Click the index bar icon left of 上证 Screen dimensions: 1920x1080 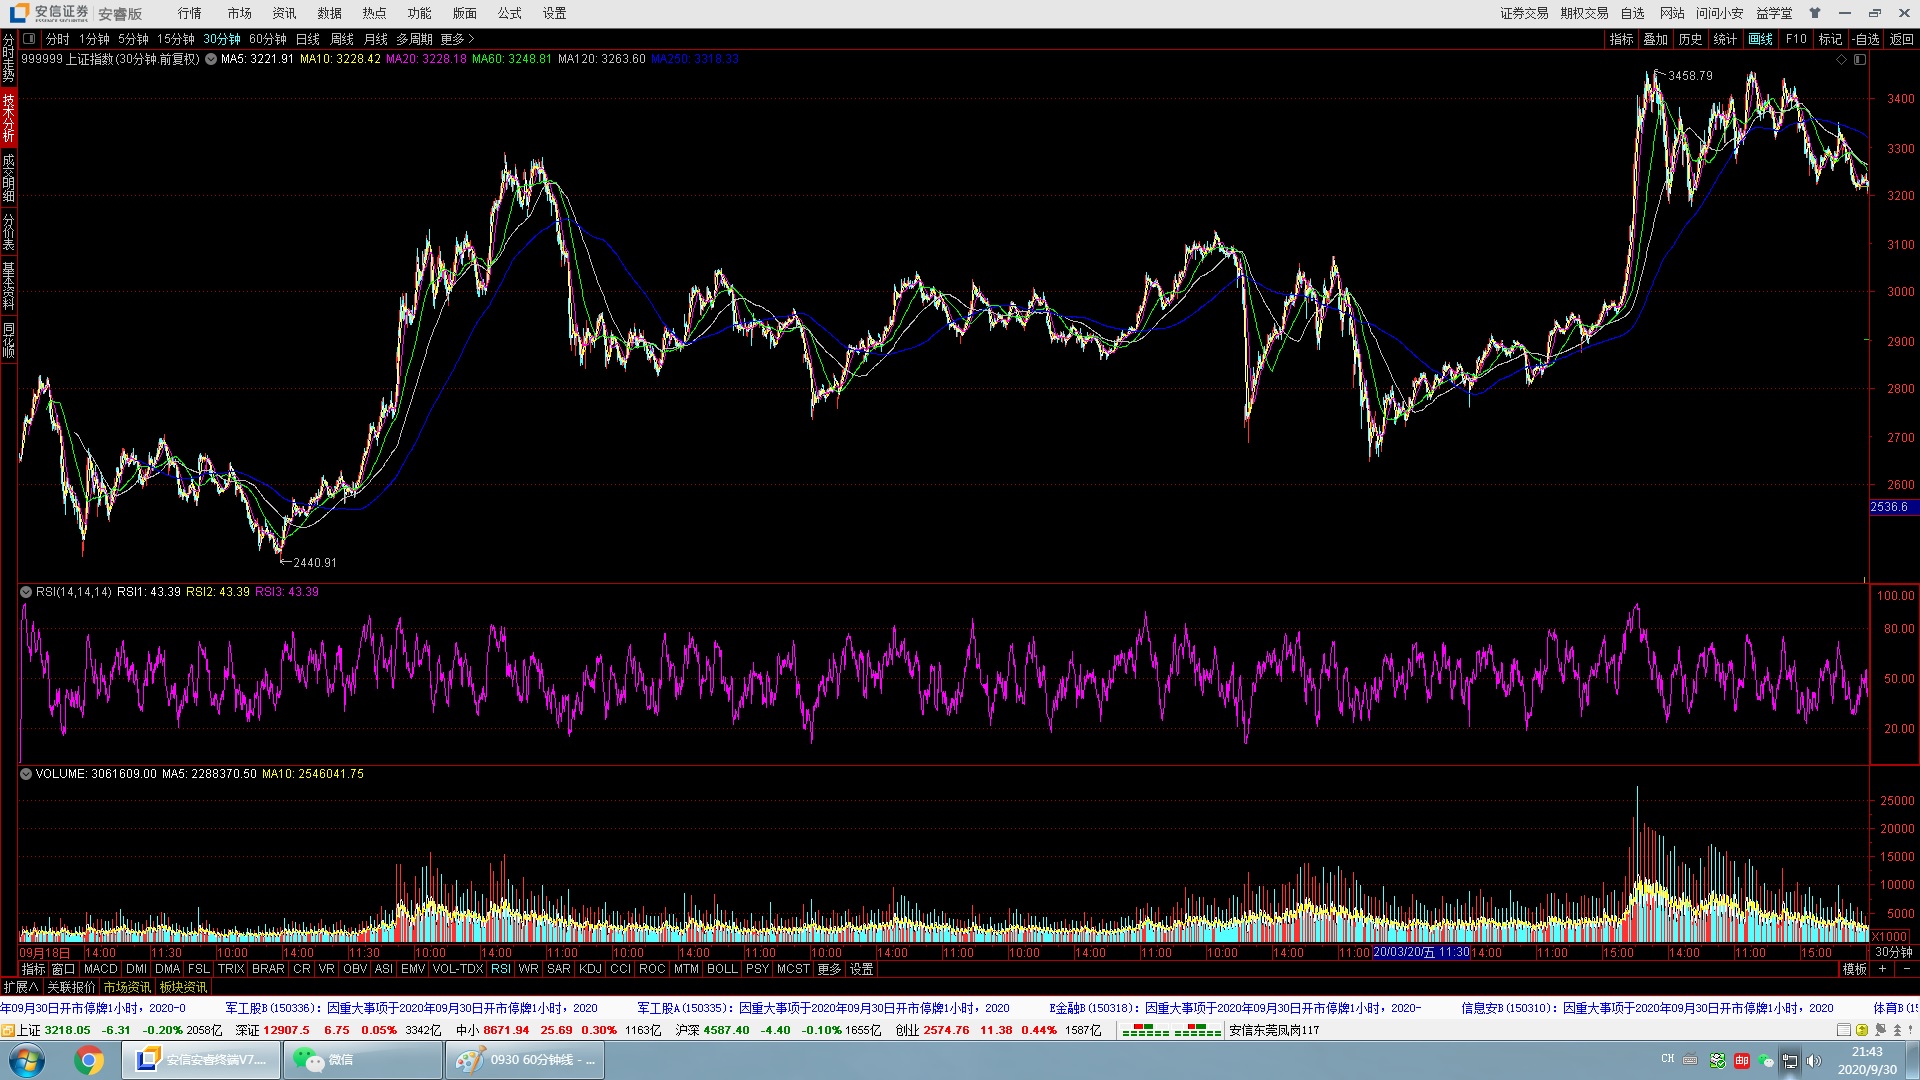click(x=8, y=1030)
